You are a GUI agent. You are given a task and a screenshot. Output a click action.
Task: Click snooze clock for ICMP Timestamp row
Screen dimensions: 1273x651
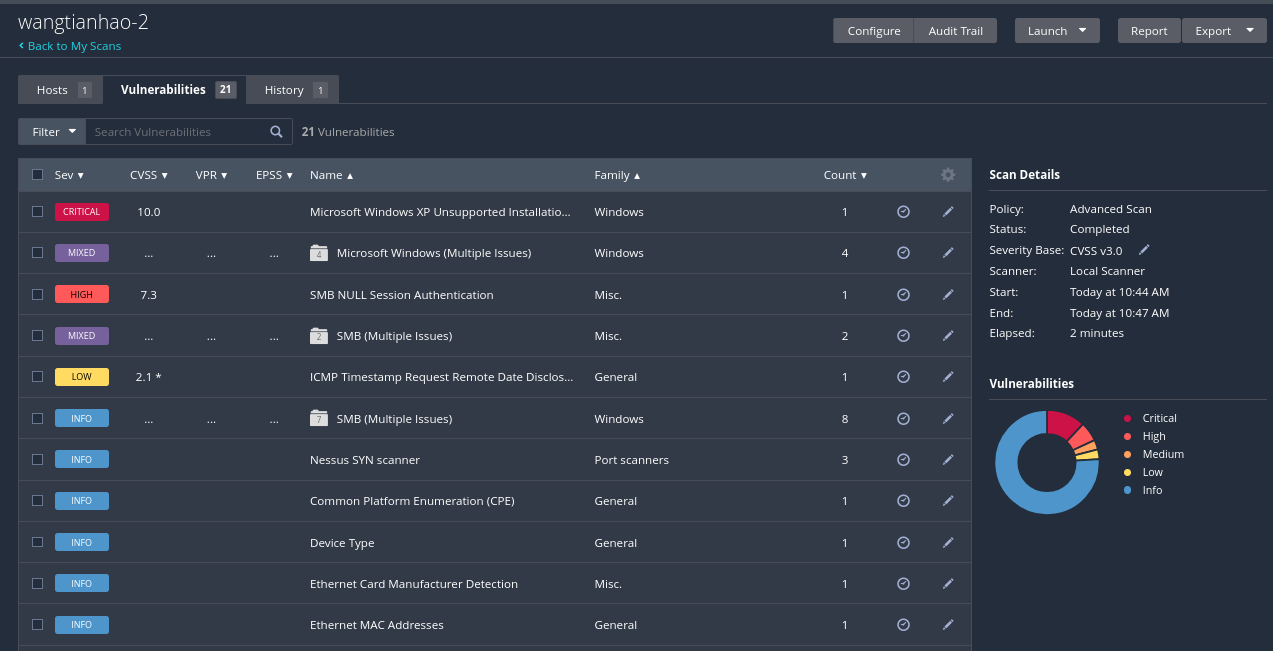pyautogui.click(x=903, y=377)
